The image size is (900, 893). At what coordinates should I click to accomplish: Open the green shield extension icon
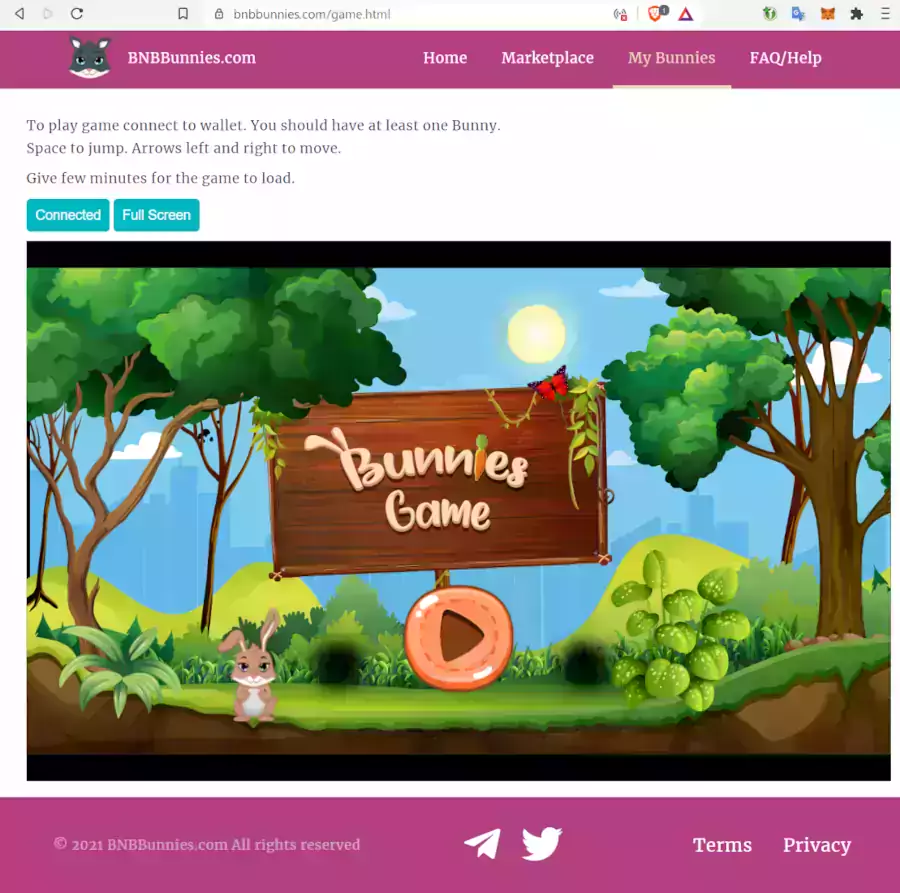(769, 14)
